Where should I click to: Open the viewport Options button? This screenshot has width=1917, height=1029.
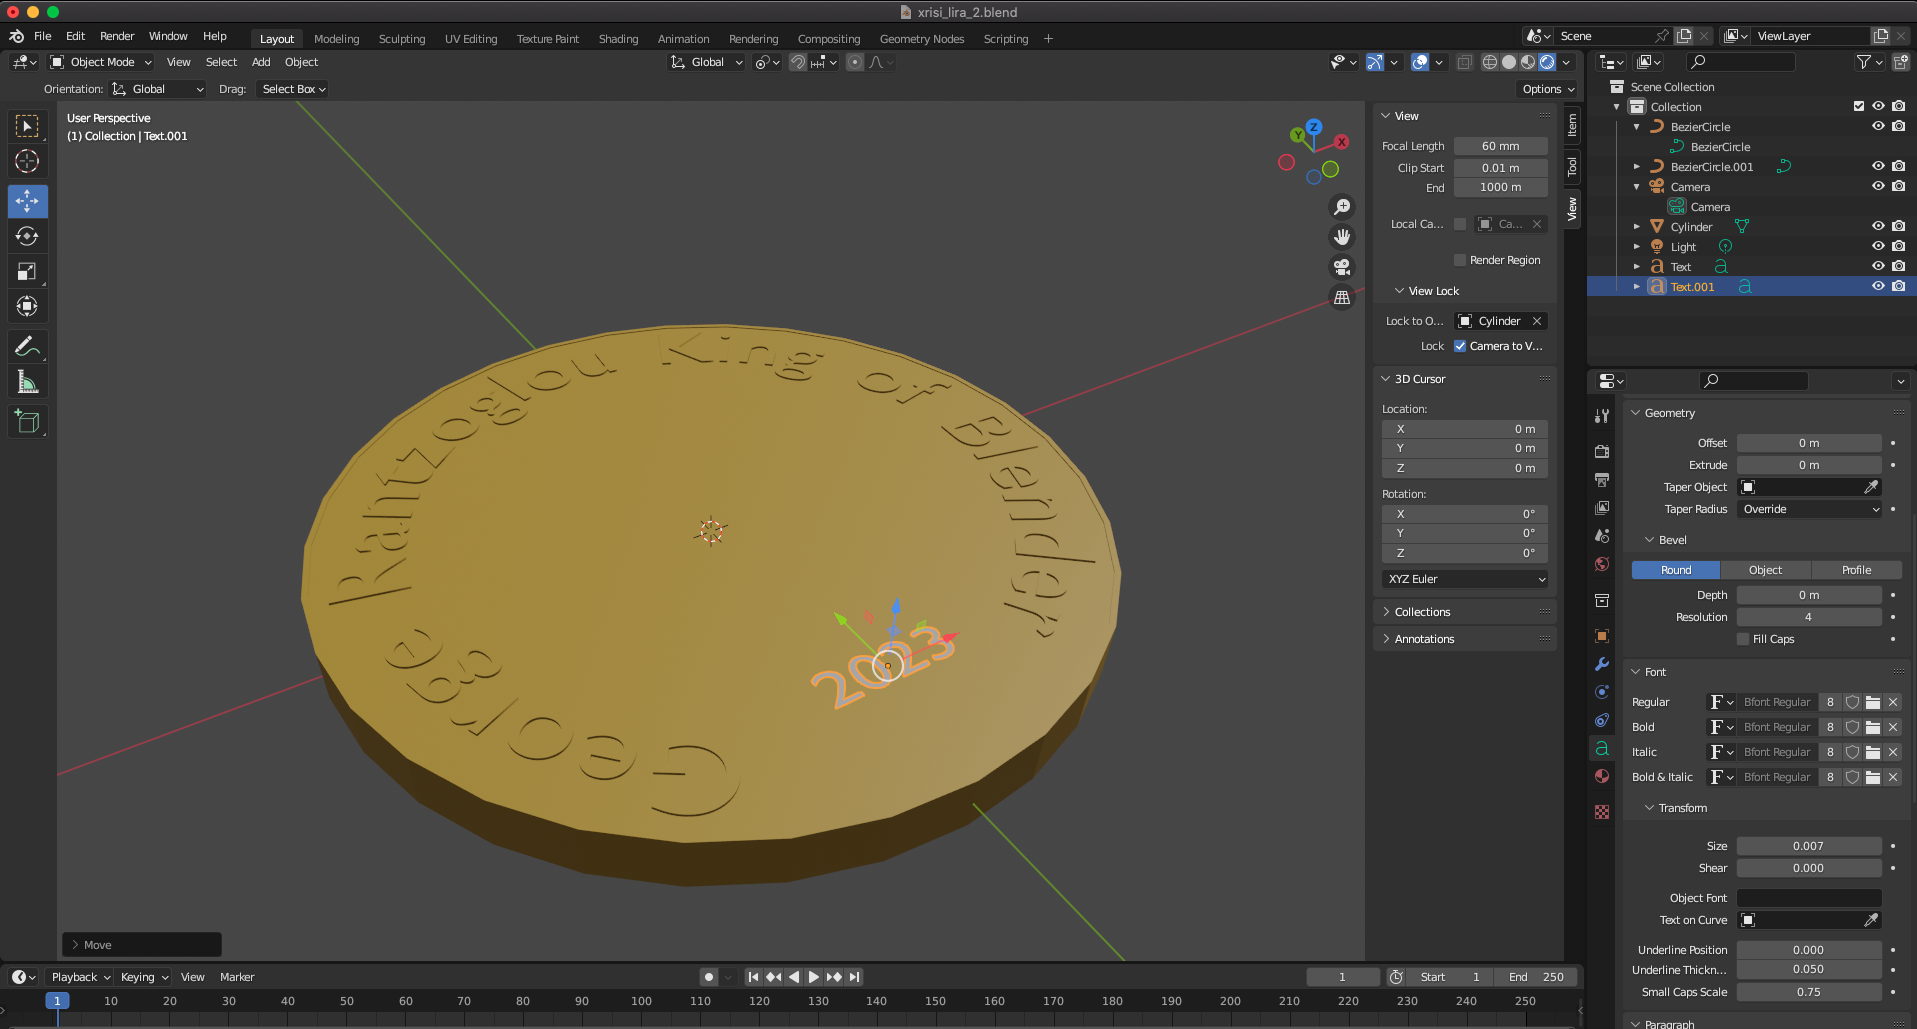[x=1547, y=89]
